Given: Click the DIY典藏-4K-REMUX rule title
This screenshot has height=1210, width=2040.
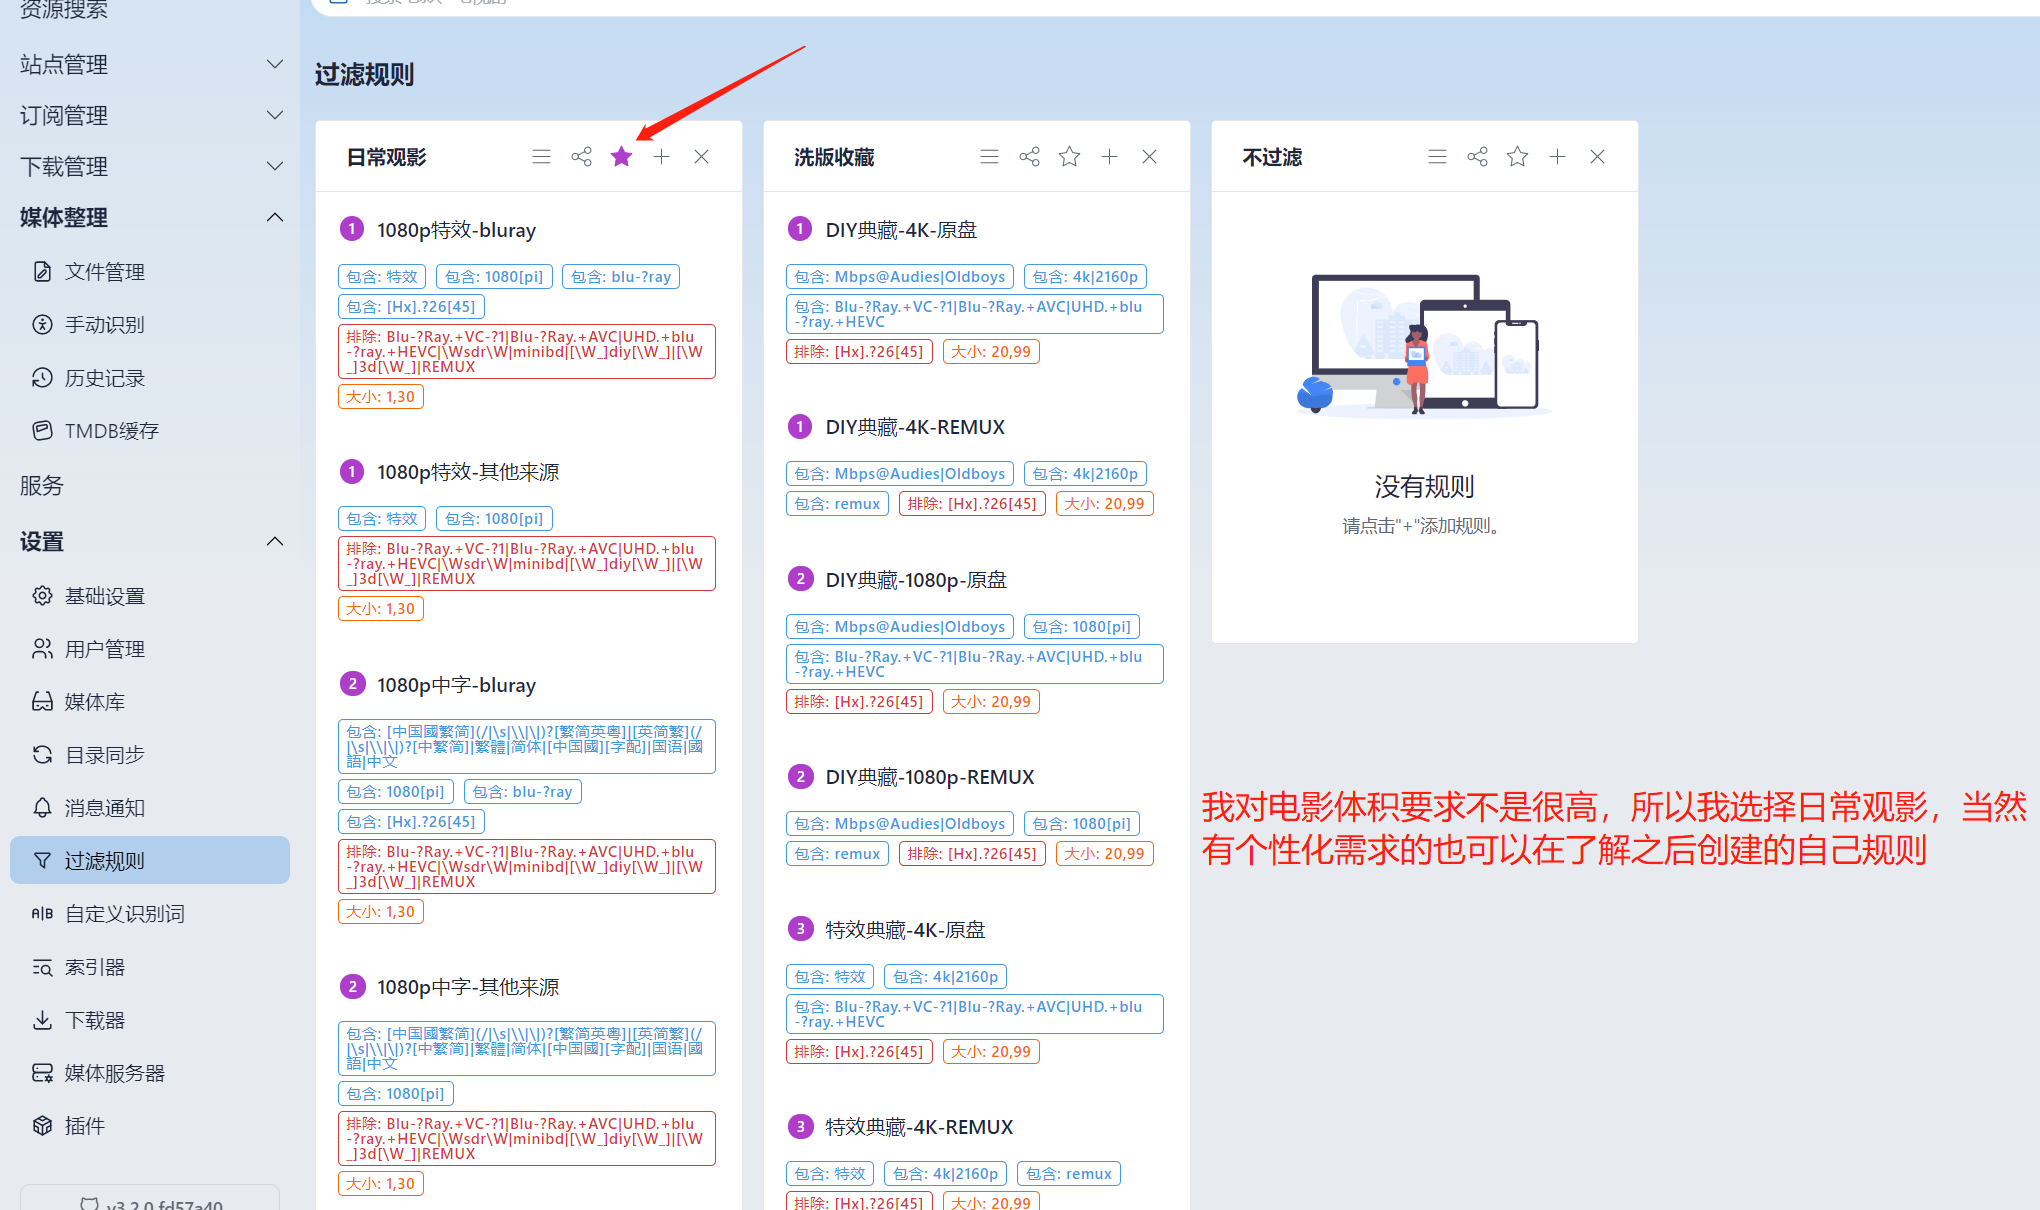Looking at the screenshot, I should (915, 427).
